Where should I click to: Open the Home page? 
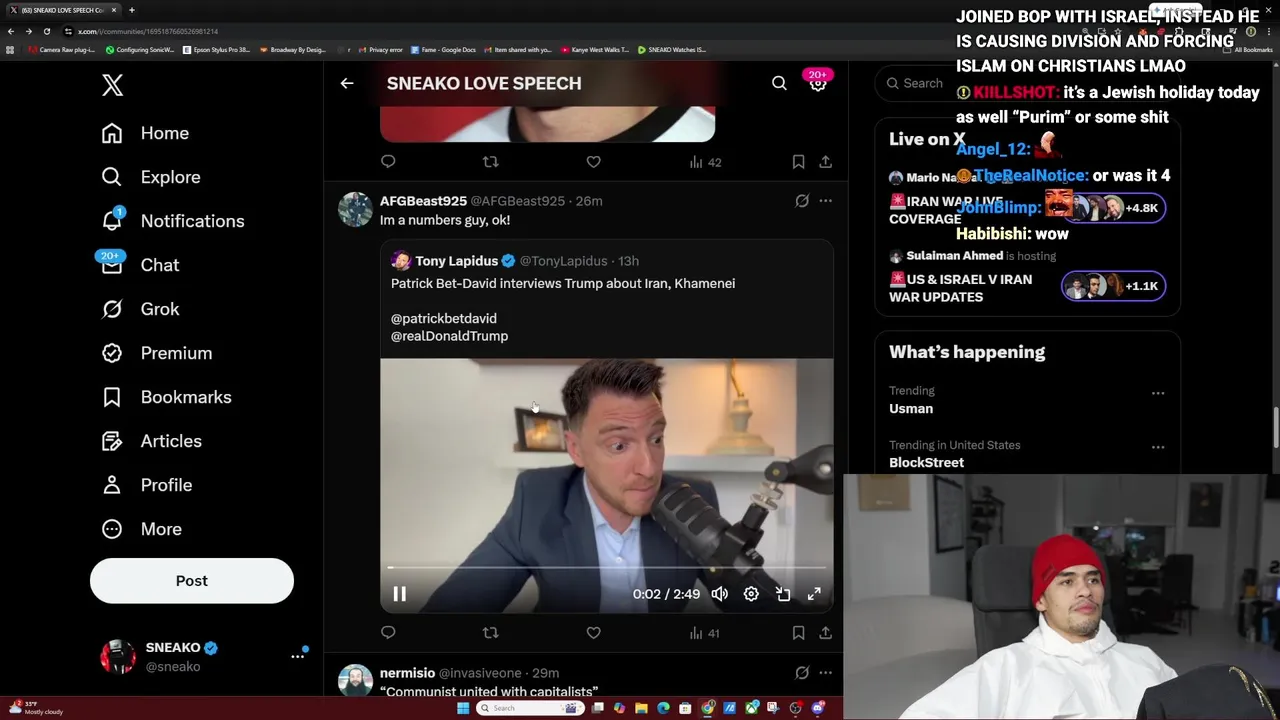click(145, 133)
